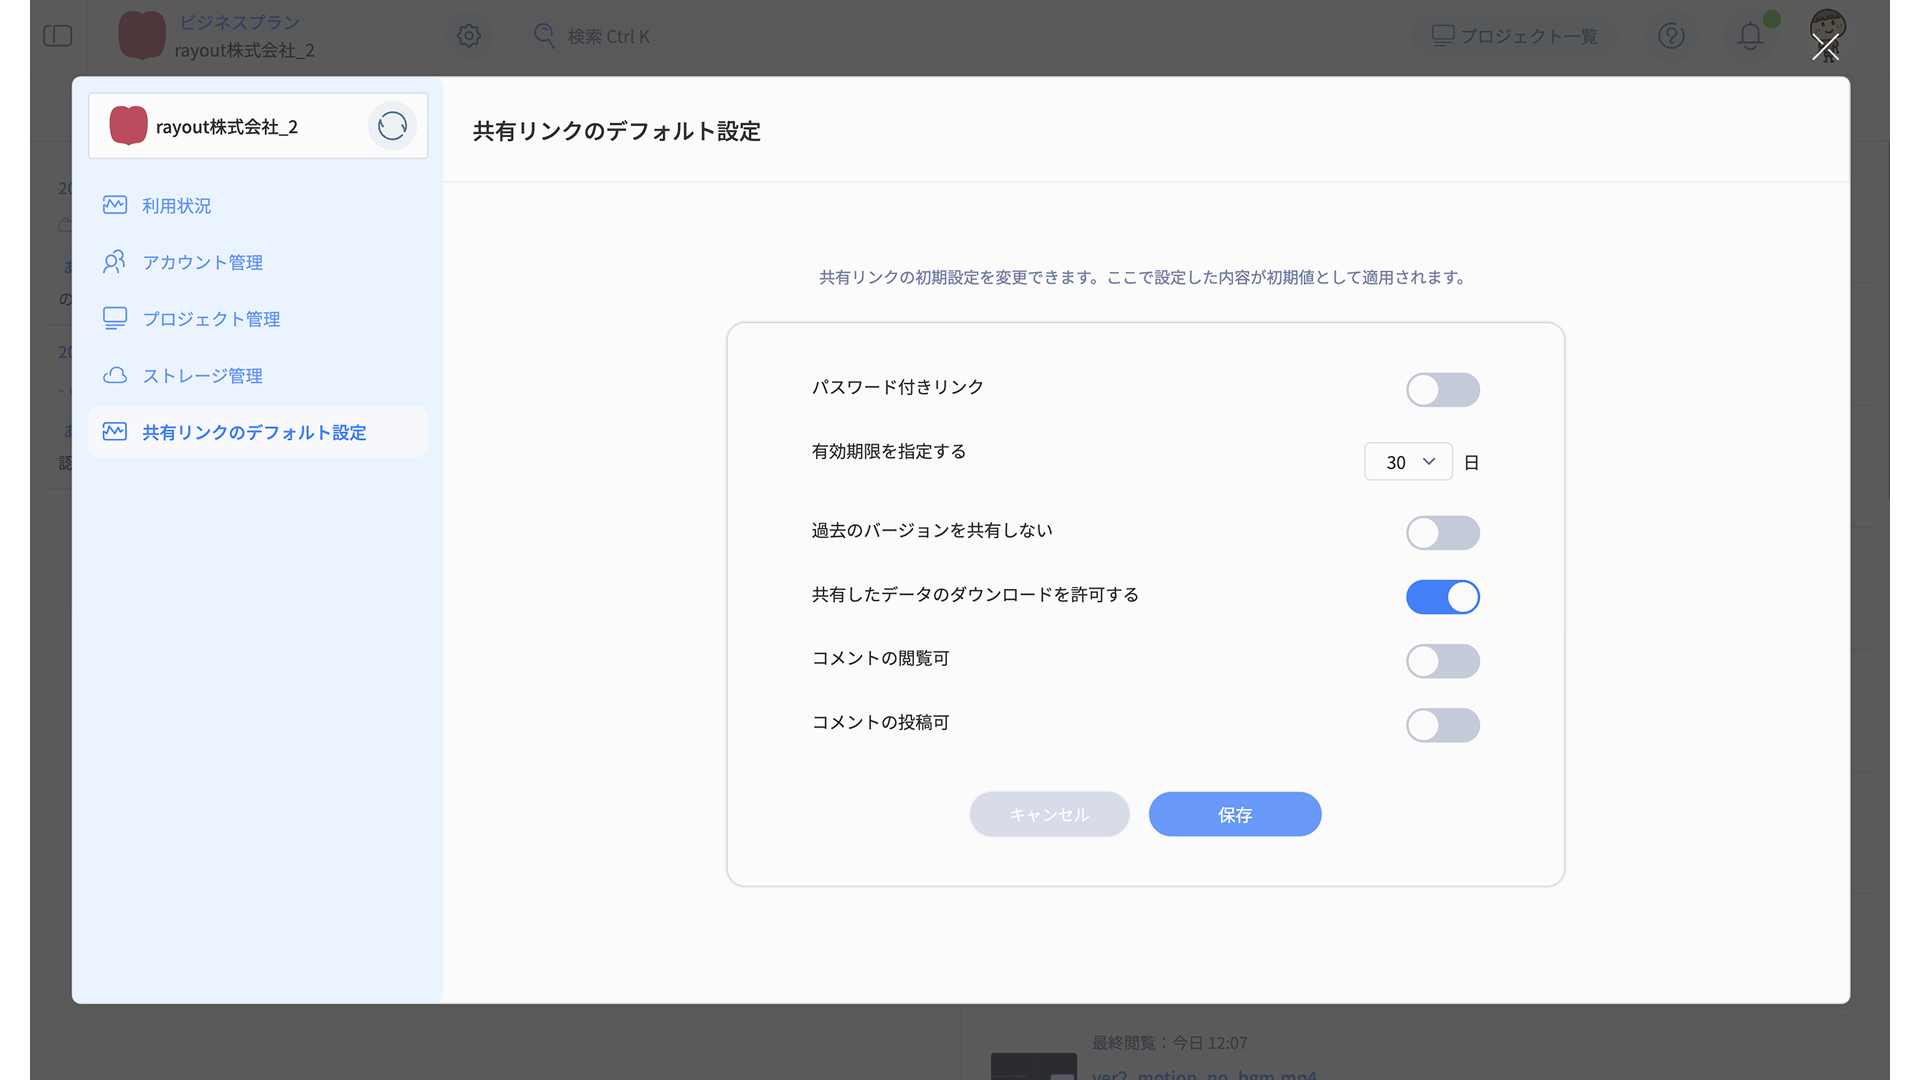This screenshot has width=1920, height=1080.
Task: Click the キャンセル button
Action: [1049, 814]
